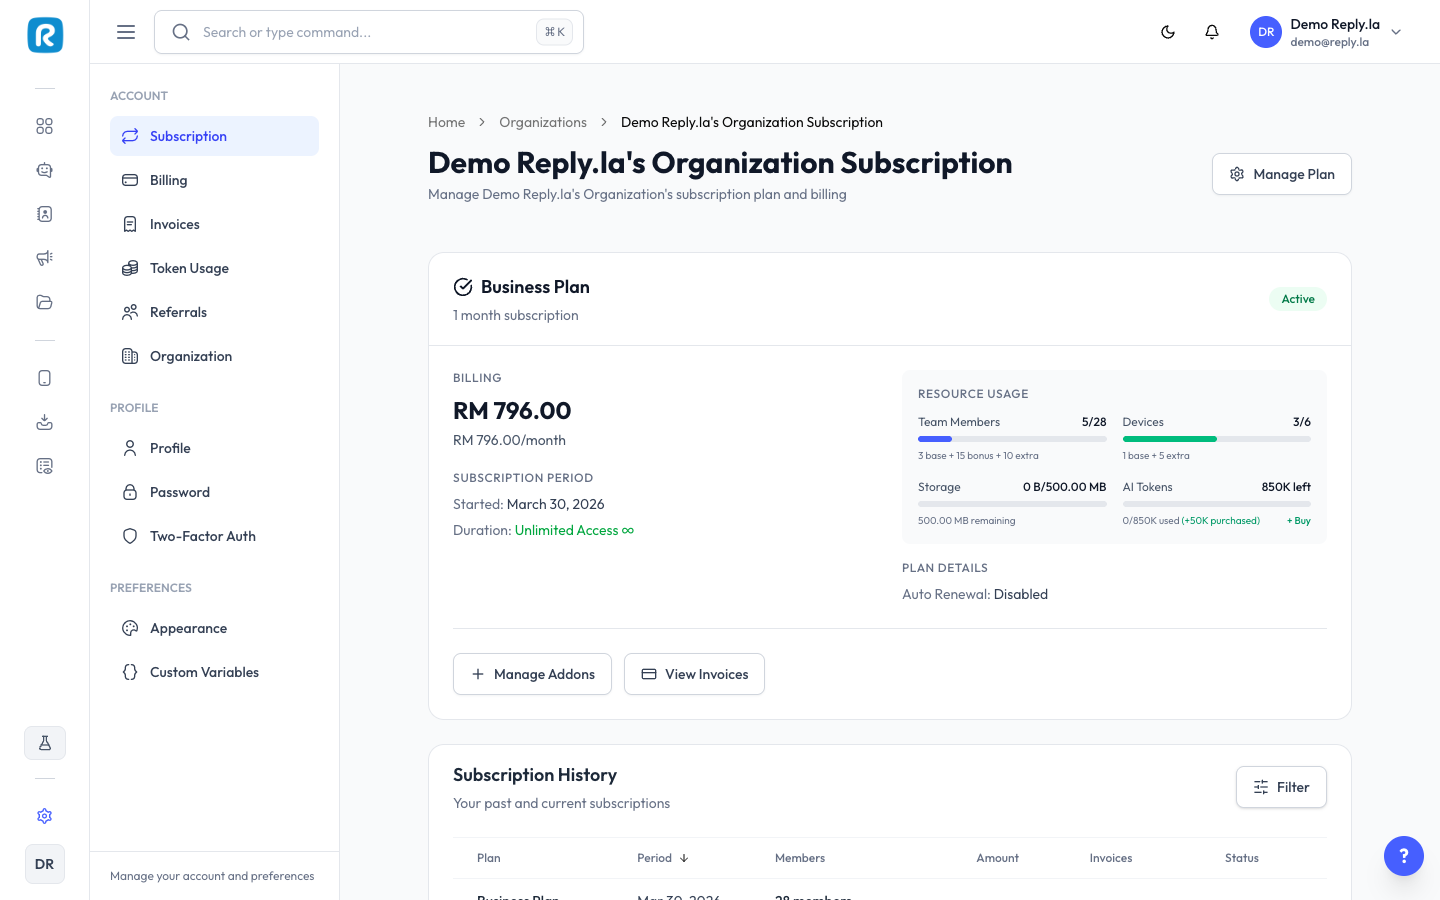This screenshot has height=900, width=1440.
Task: Click the search command input field
Action: tap(369, 32)
